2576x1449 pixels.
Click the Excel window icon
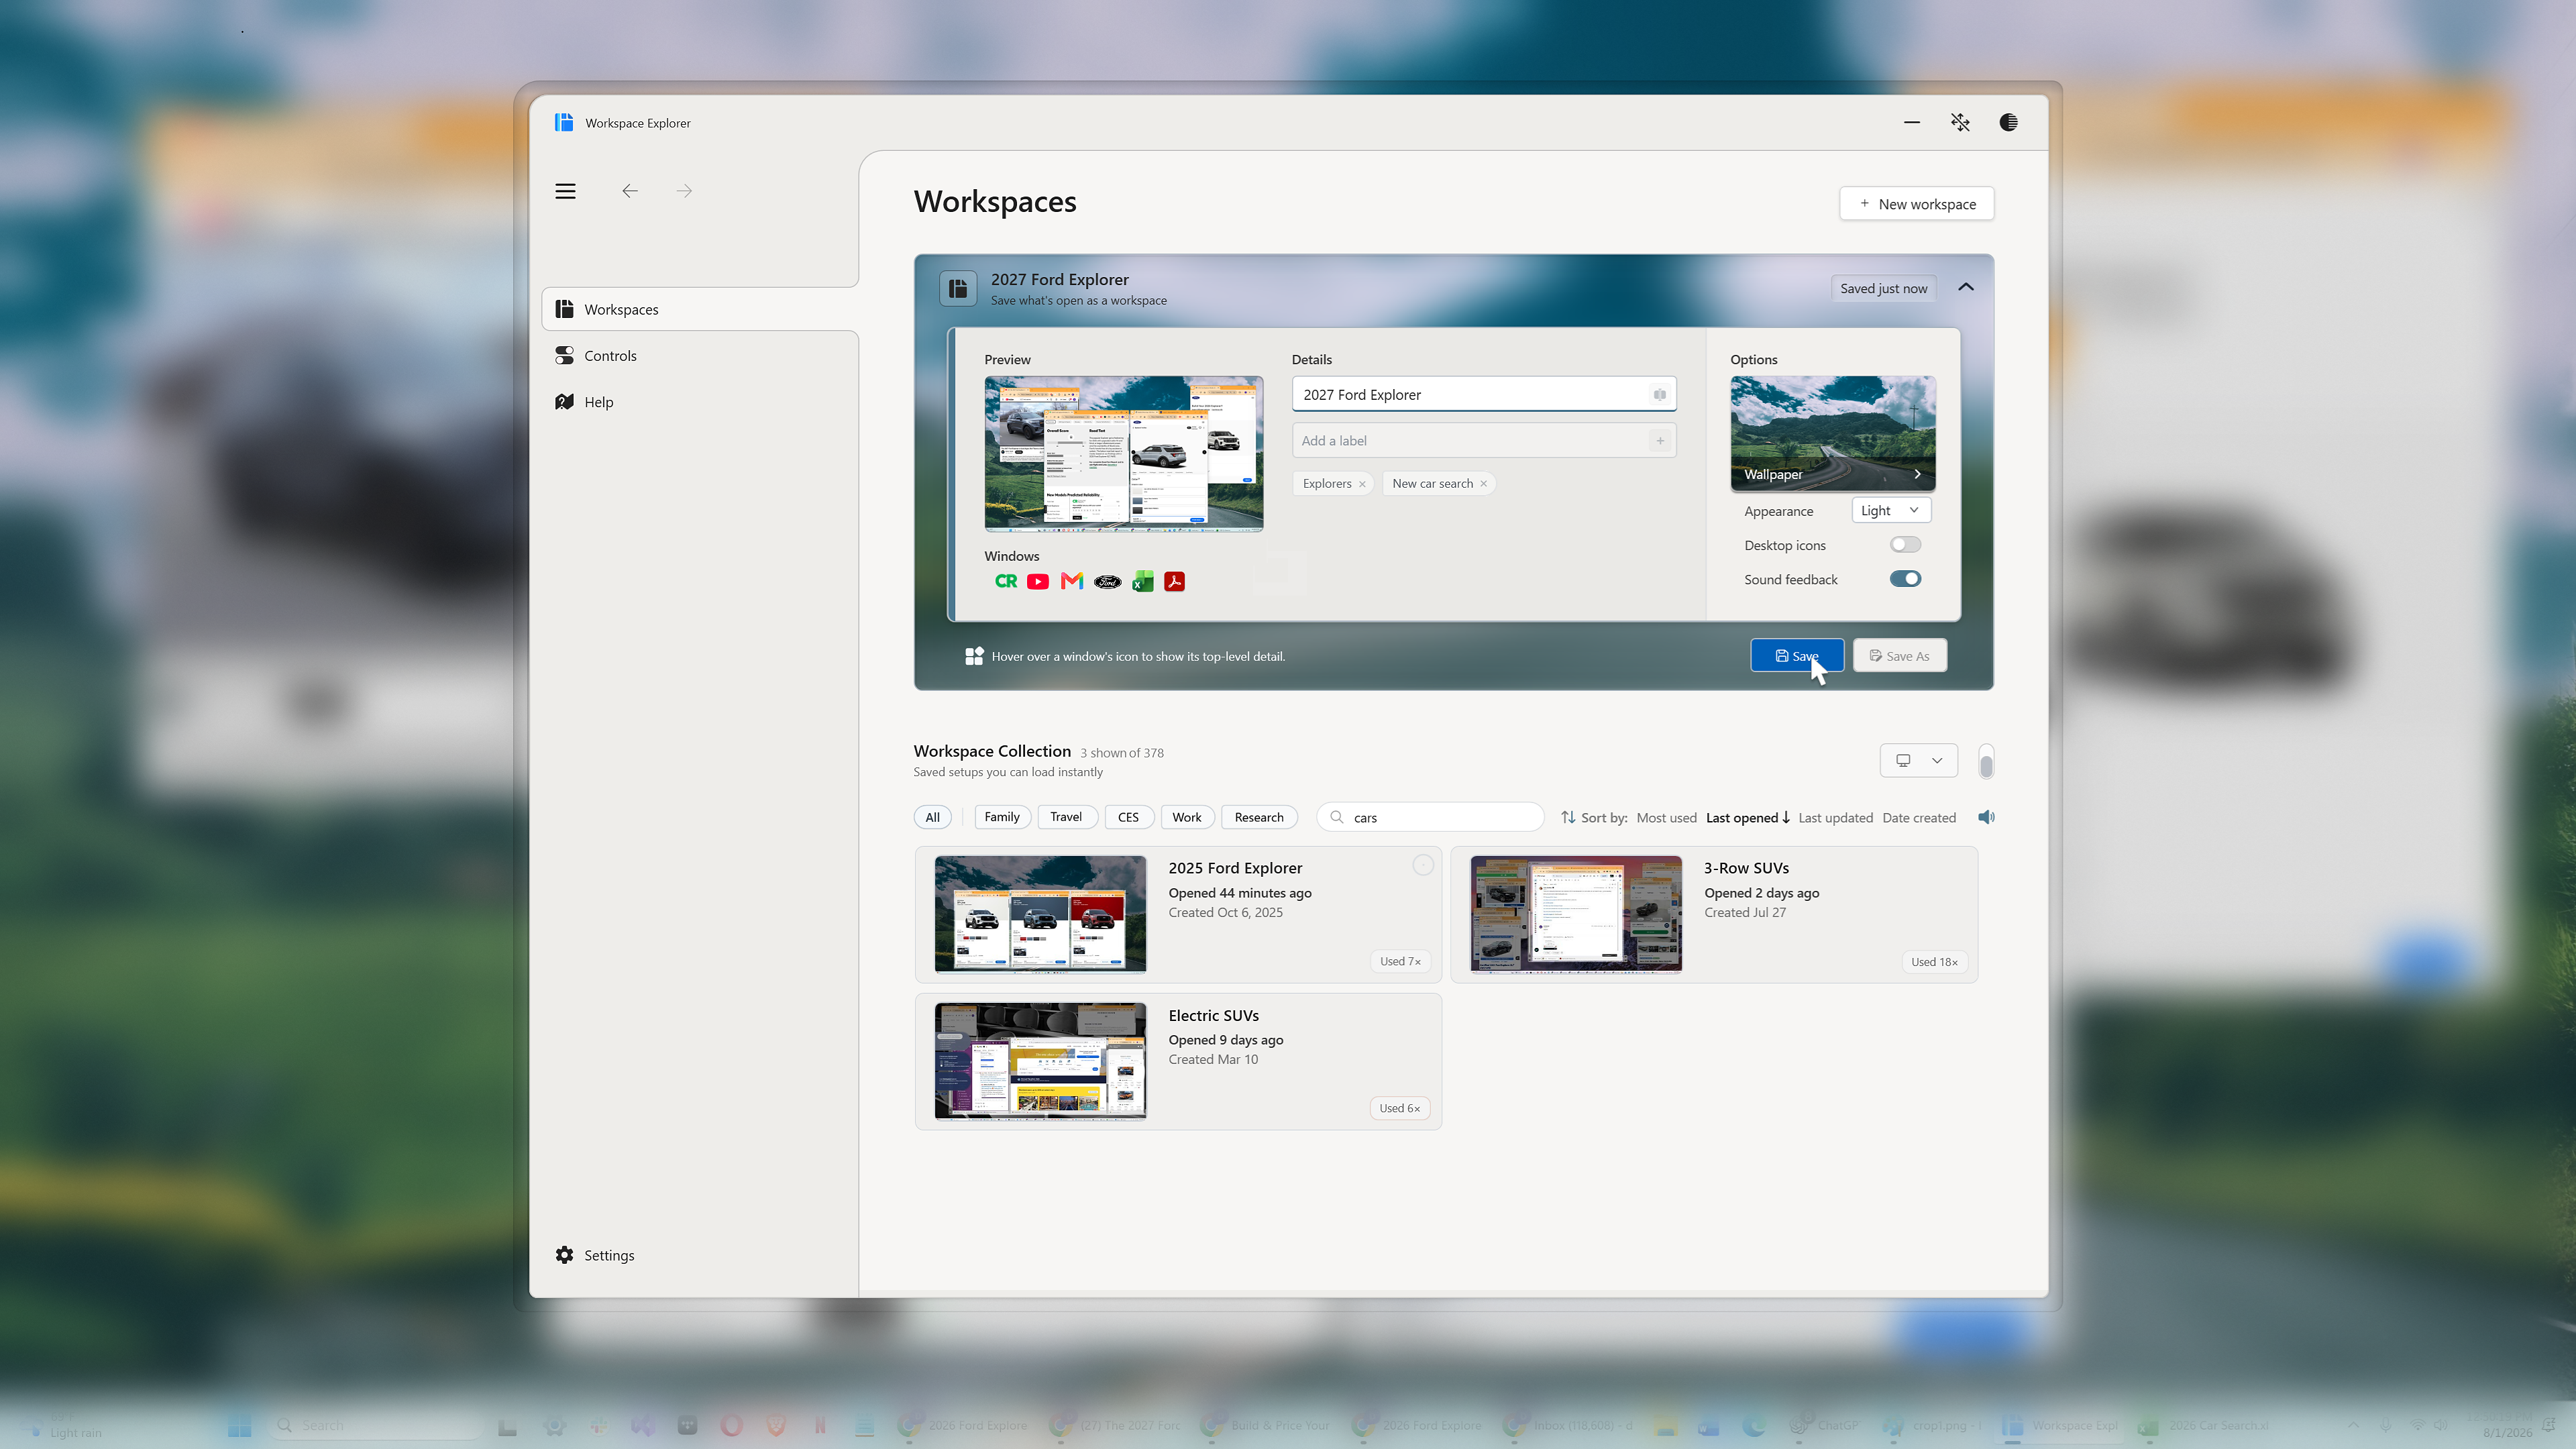[x=1143, y=581]
